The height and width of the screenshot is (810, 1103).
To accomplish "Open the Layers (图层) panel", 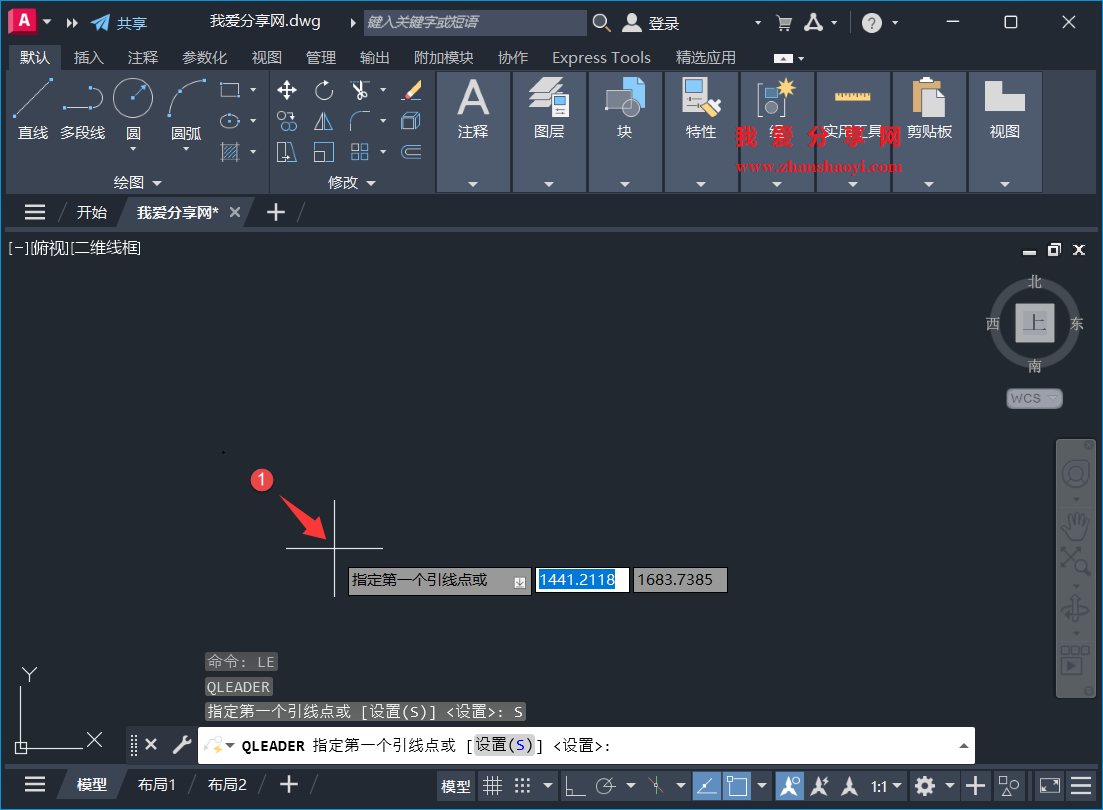I will point(549,132).
